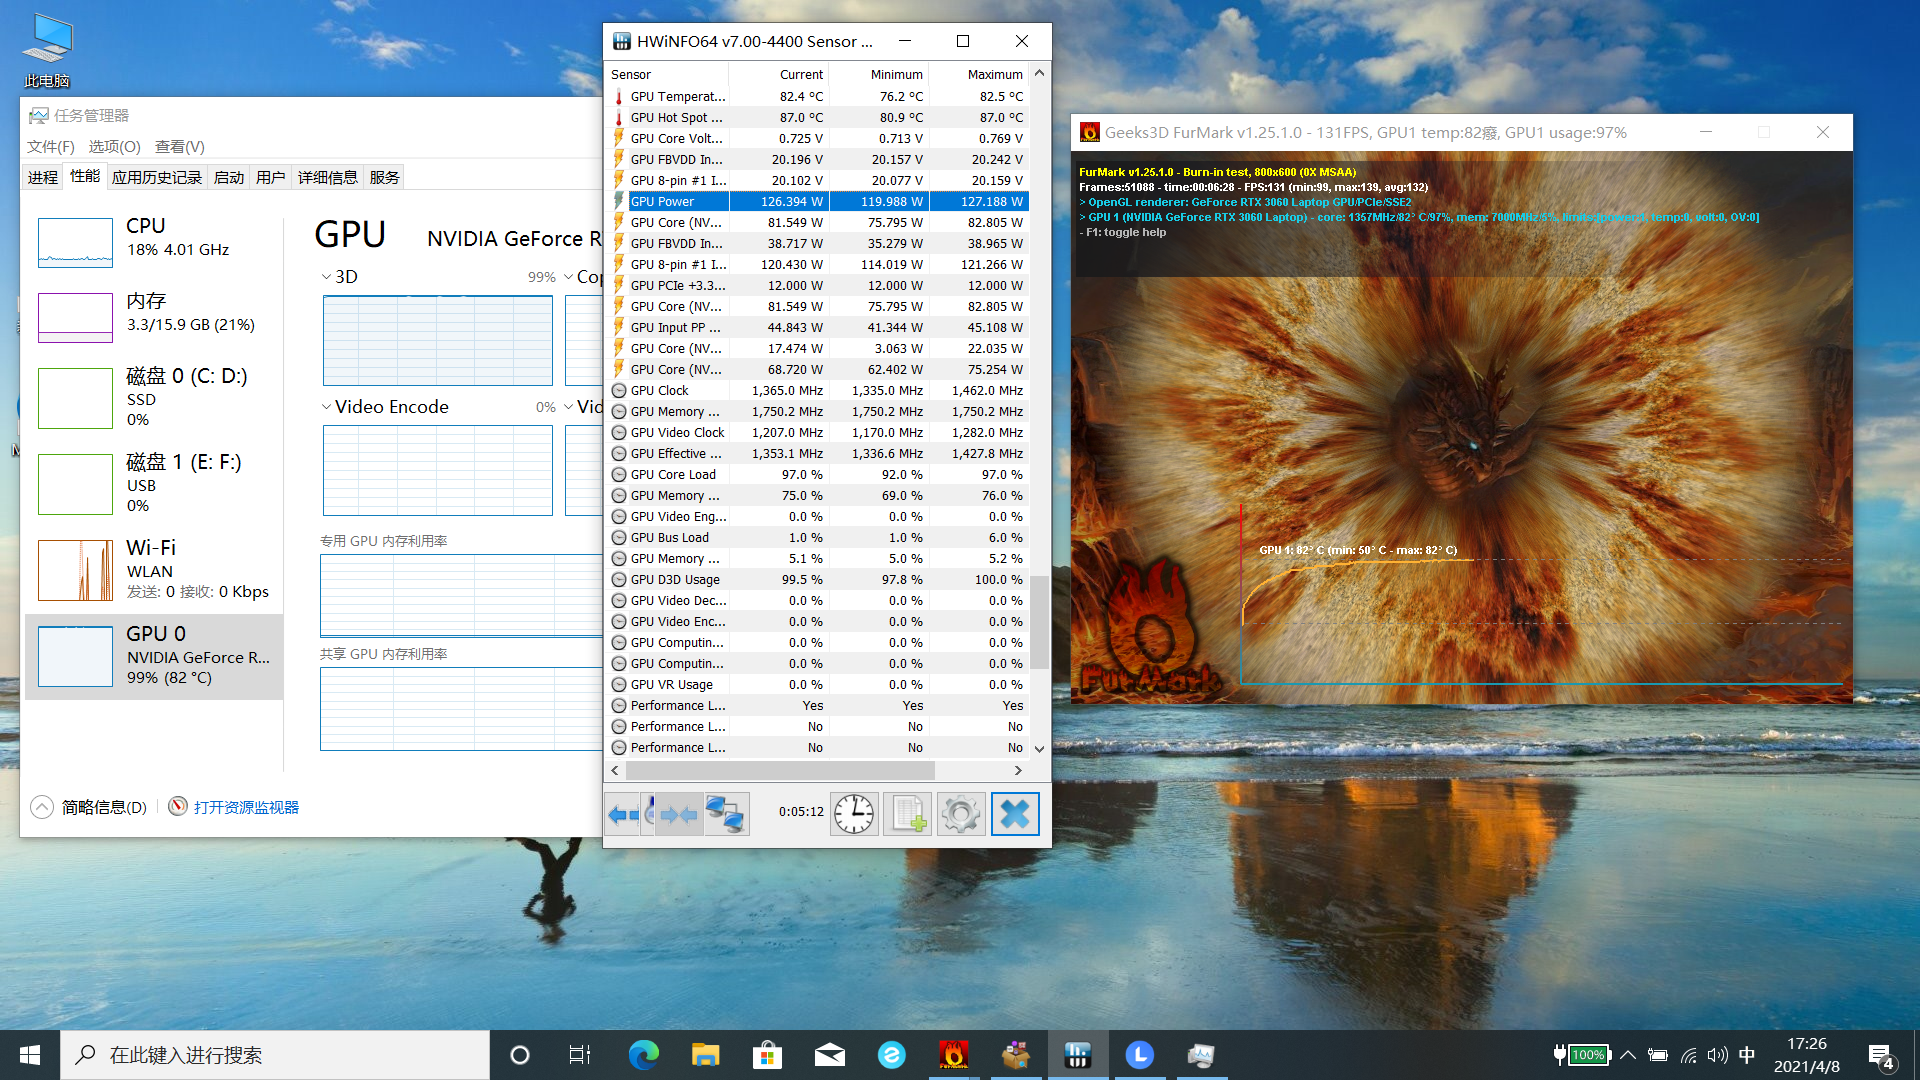The width and height of the screenshot is (1920, 1080).
Task: Open the resource monitor icon in Task Manager
Action: [178, 806]
